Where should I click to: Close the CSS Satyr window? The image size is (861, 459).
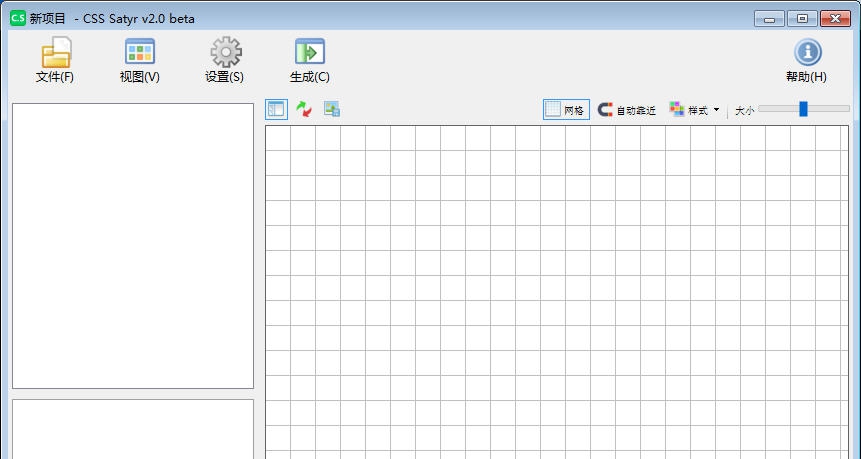click(x=835, y=19)
